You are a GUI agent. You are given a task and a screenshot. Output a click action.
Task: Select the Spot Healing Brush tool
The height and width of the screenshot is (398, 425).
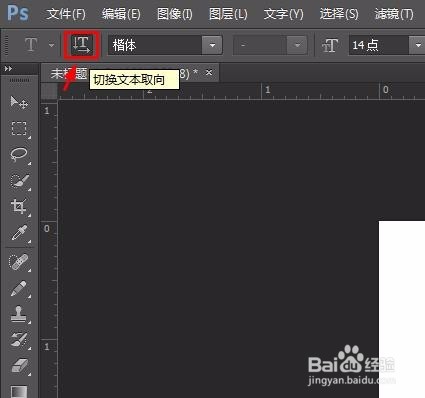pos(19,262)
